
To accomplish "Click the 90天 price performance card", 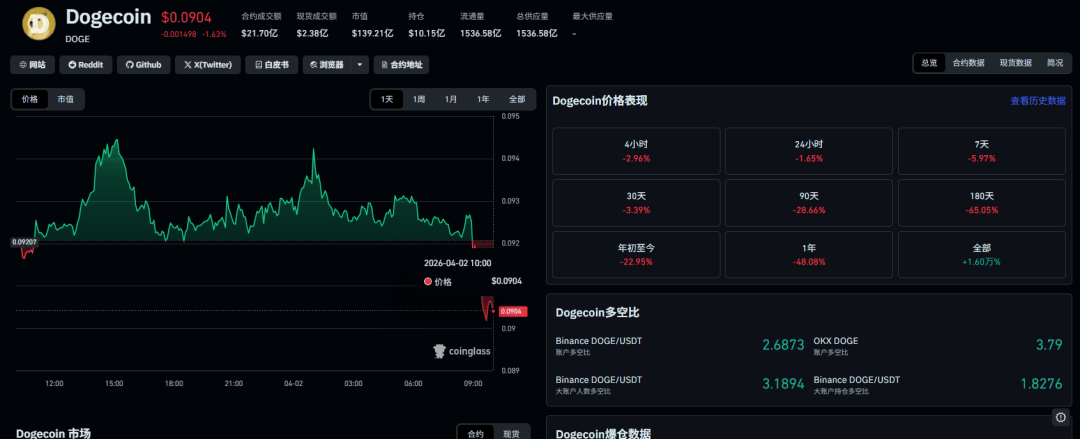I will point(808,203).
